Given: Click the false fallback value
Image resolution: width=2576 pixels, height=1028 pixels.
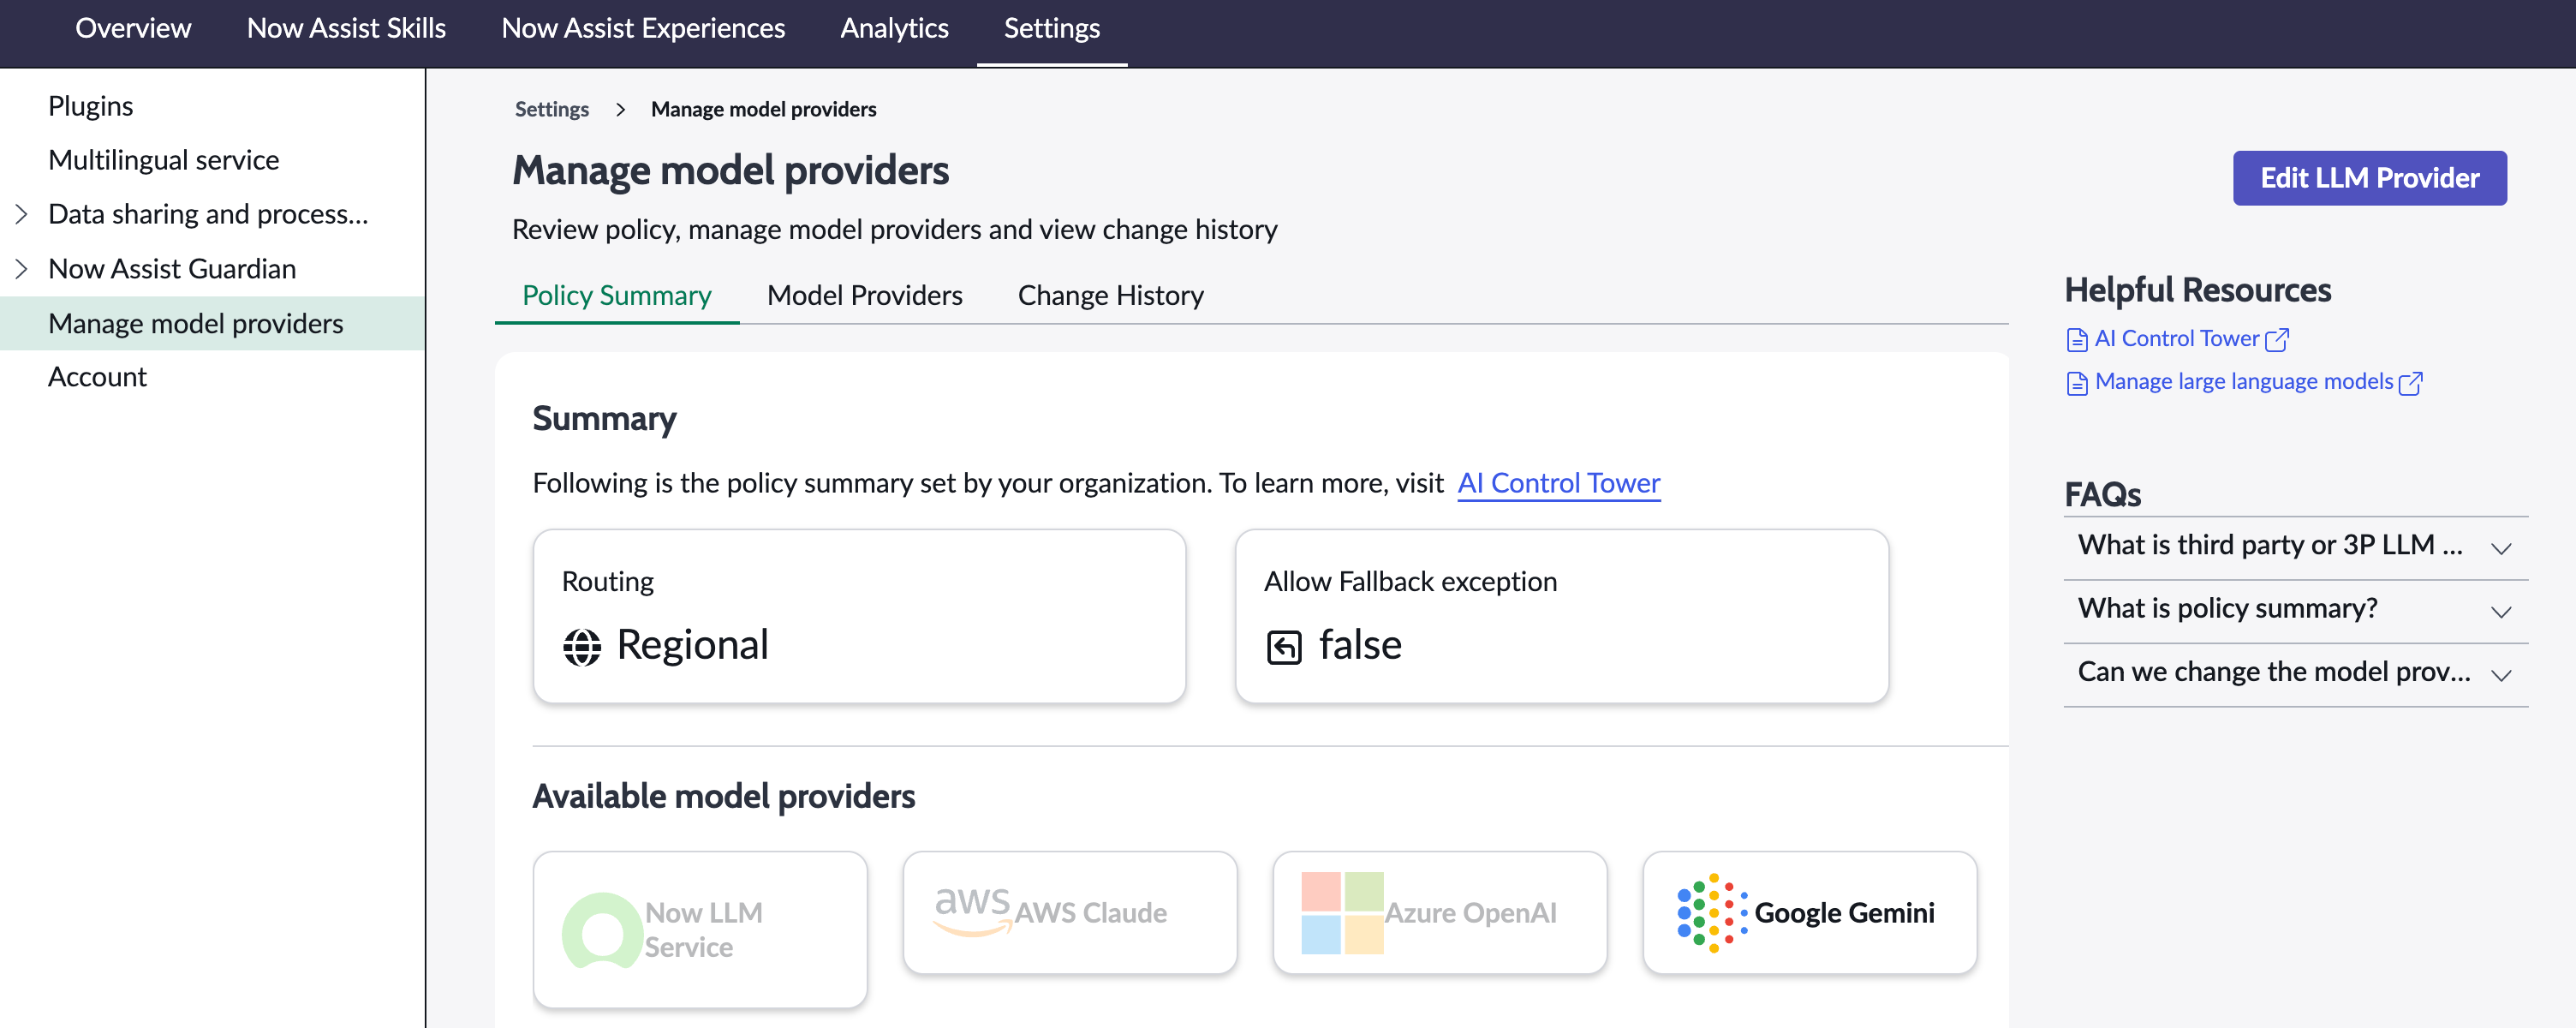Looking at the screenshot, I should pos(1360,645).
